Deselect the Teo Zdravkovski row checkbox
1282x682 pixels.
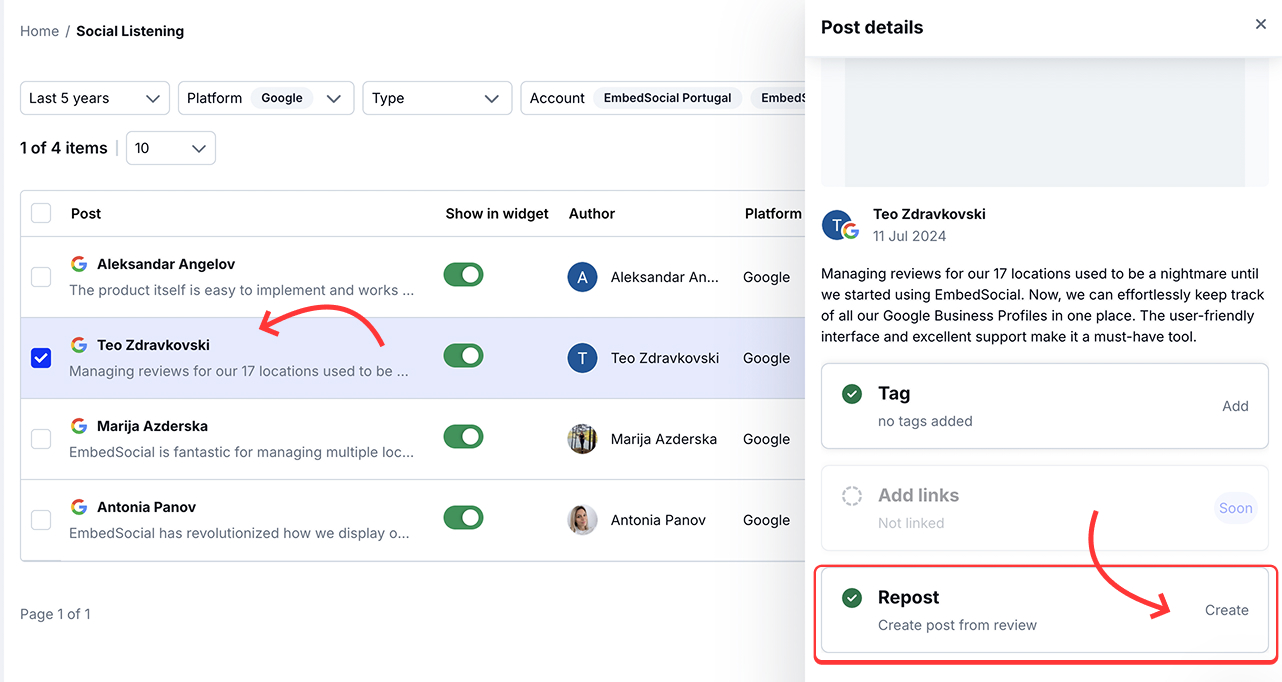[x=41, y=357]
